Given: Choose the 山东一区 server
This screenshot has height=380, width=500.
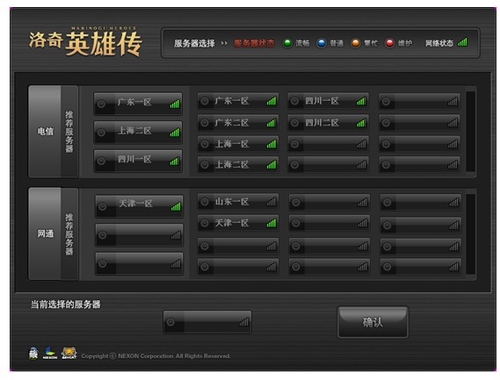Looking at the screenshot, I should (238, 202).
